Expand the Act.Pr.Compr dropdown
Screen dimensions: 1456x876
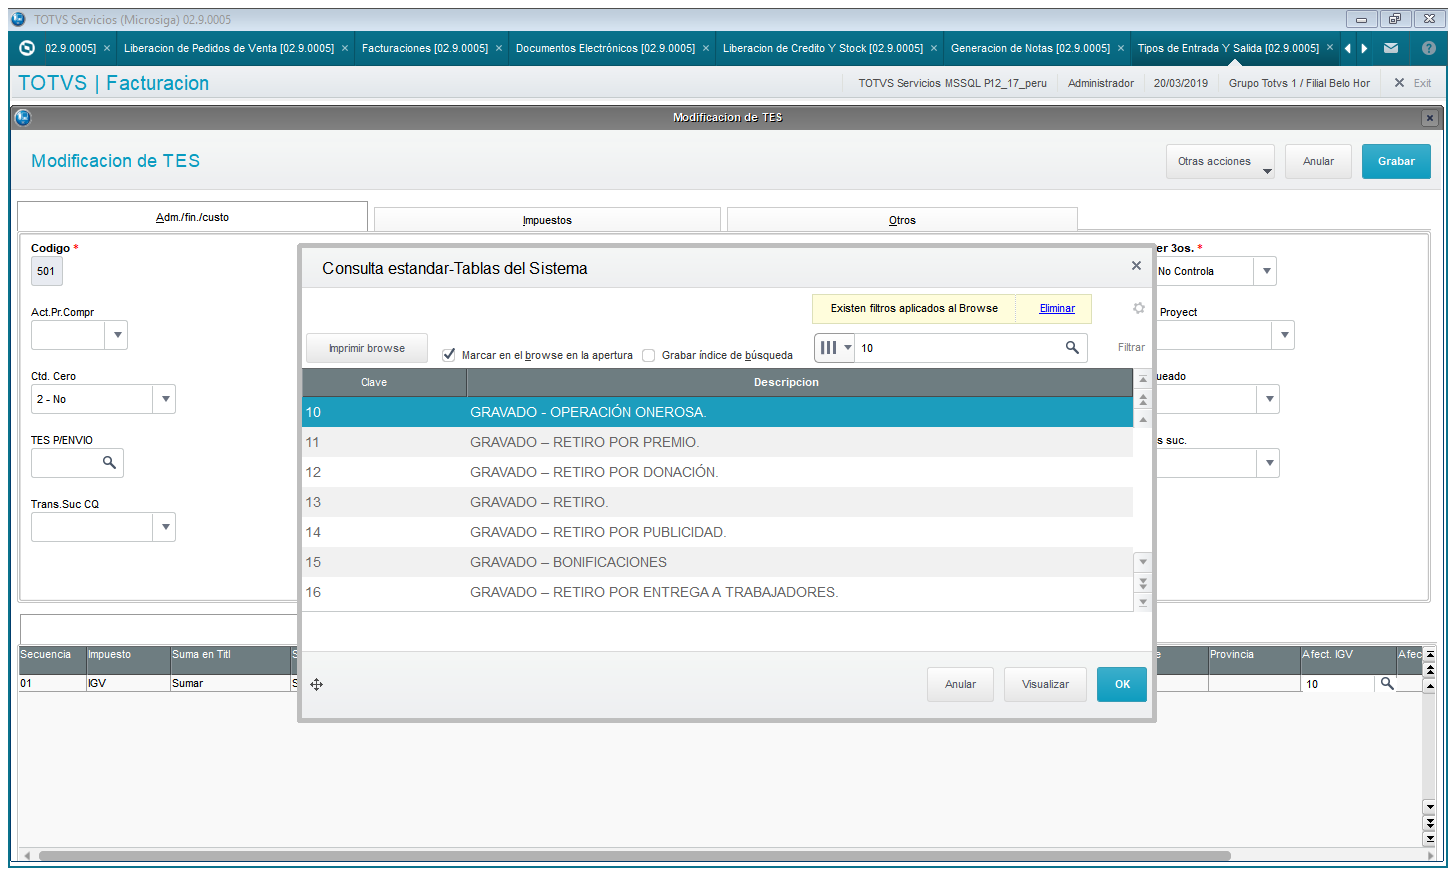click(117, 335)
